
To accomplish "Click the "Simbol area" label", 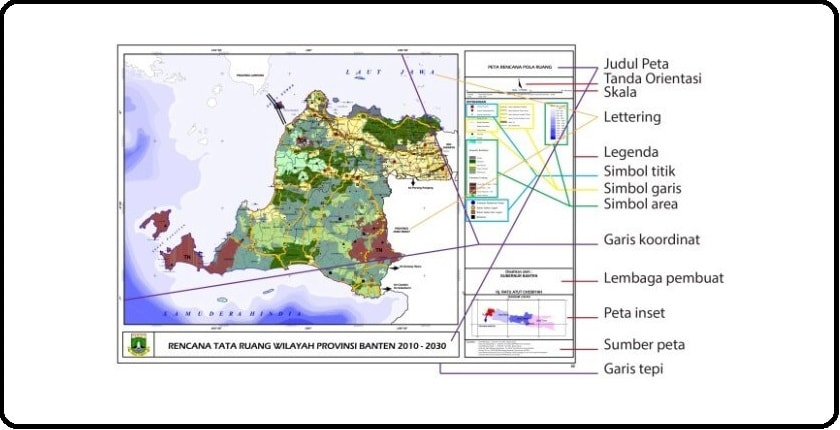I will (640, 204).
